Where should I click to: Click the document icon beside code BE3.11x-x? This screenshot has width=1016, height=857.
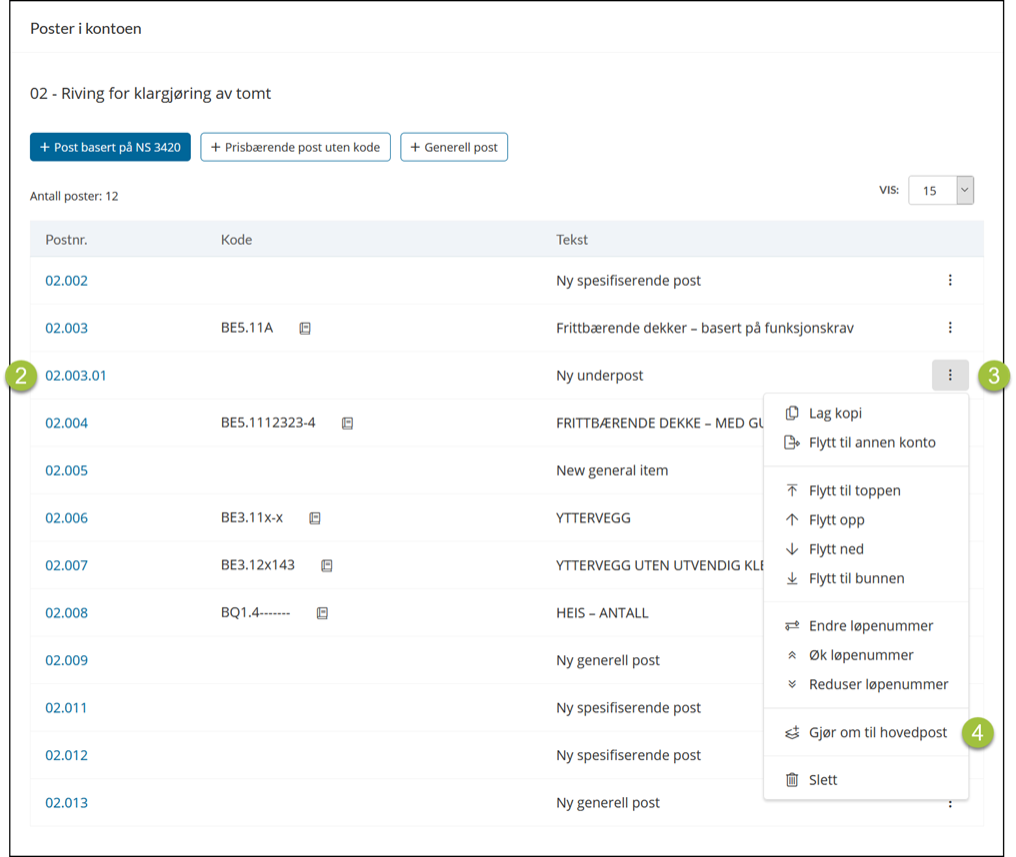(315, 518)
